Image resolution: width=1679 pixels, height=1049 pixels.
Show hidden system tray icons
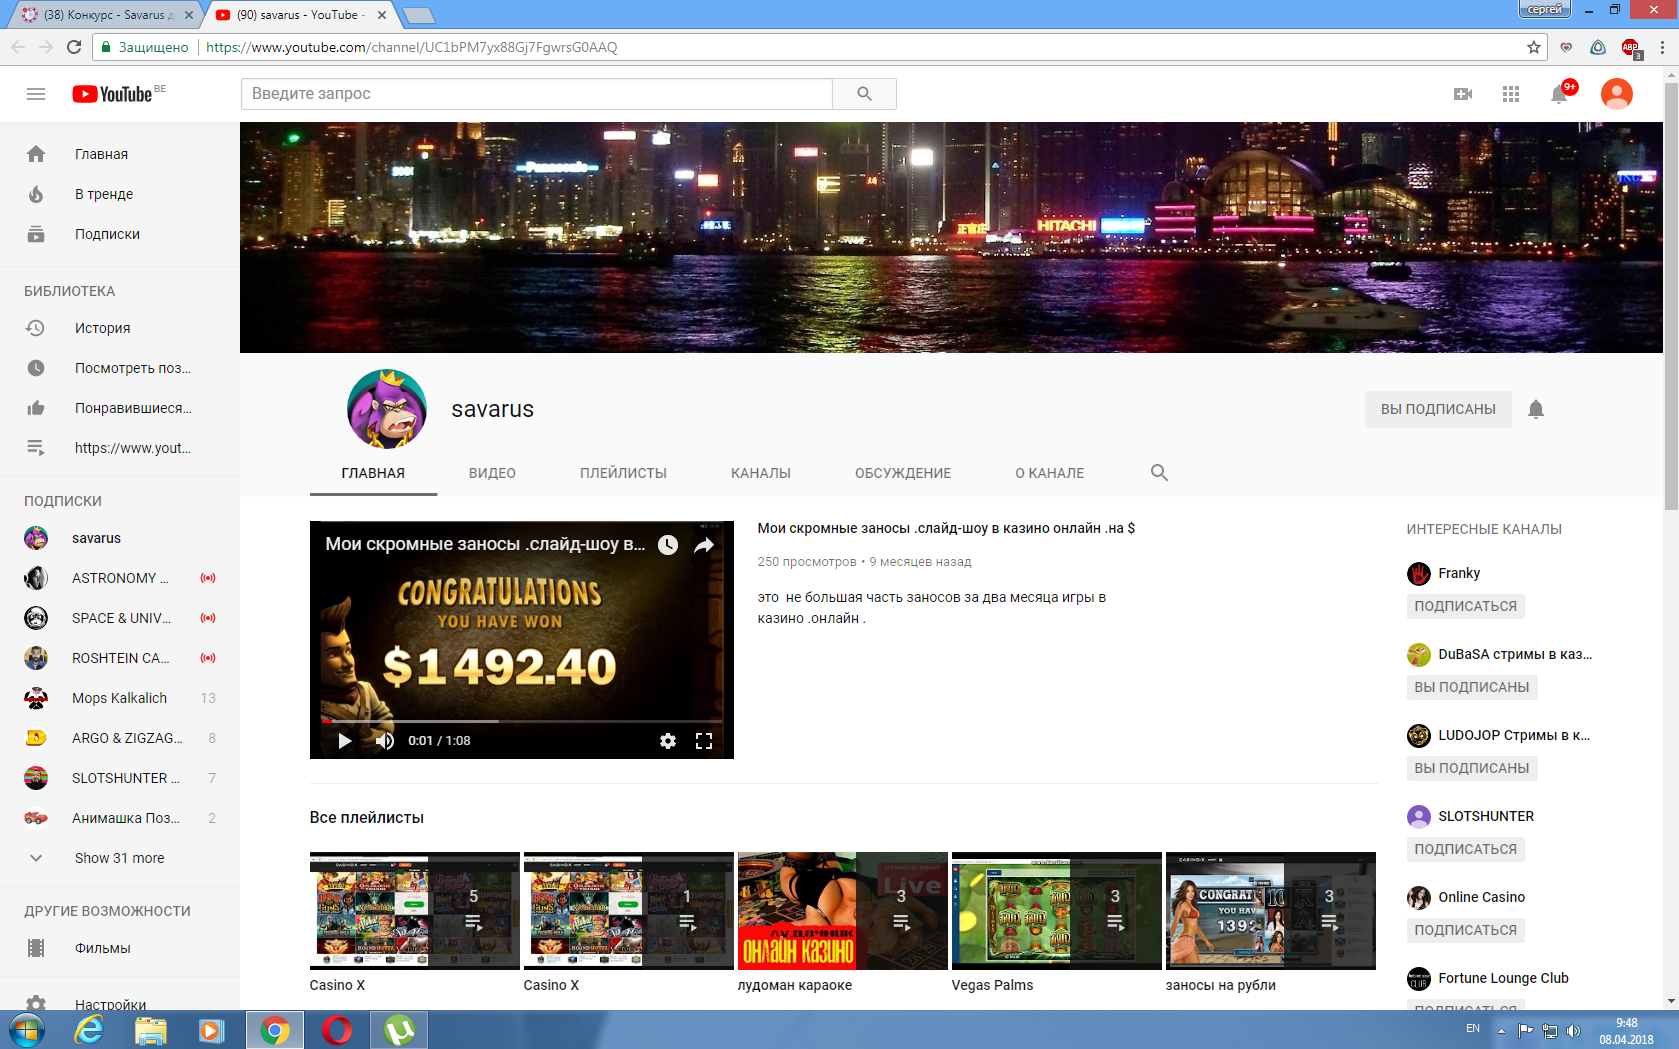1501,1030
